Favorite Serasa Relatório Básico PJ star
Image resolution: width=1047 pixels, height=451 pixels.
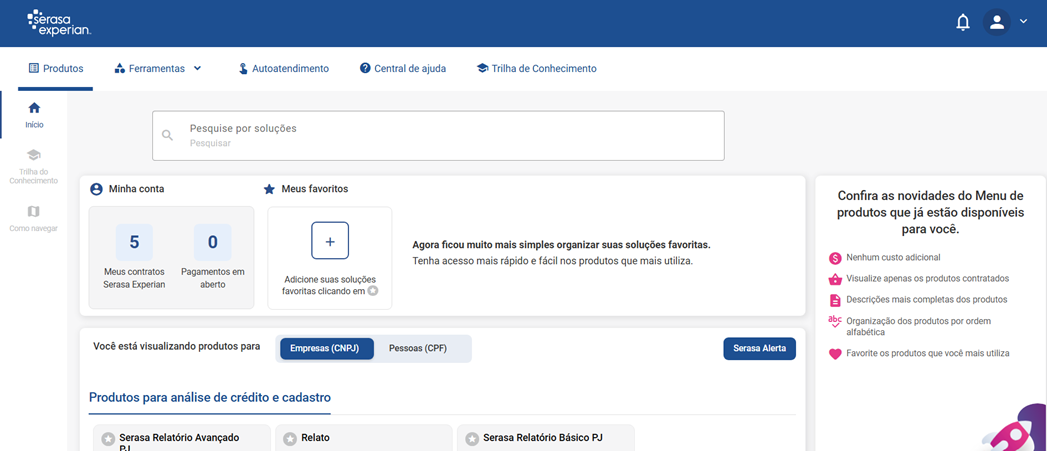click(x=471, y=439)
